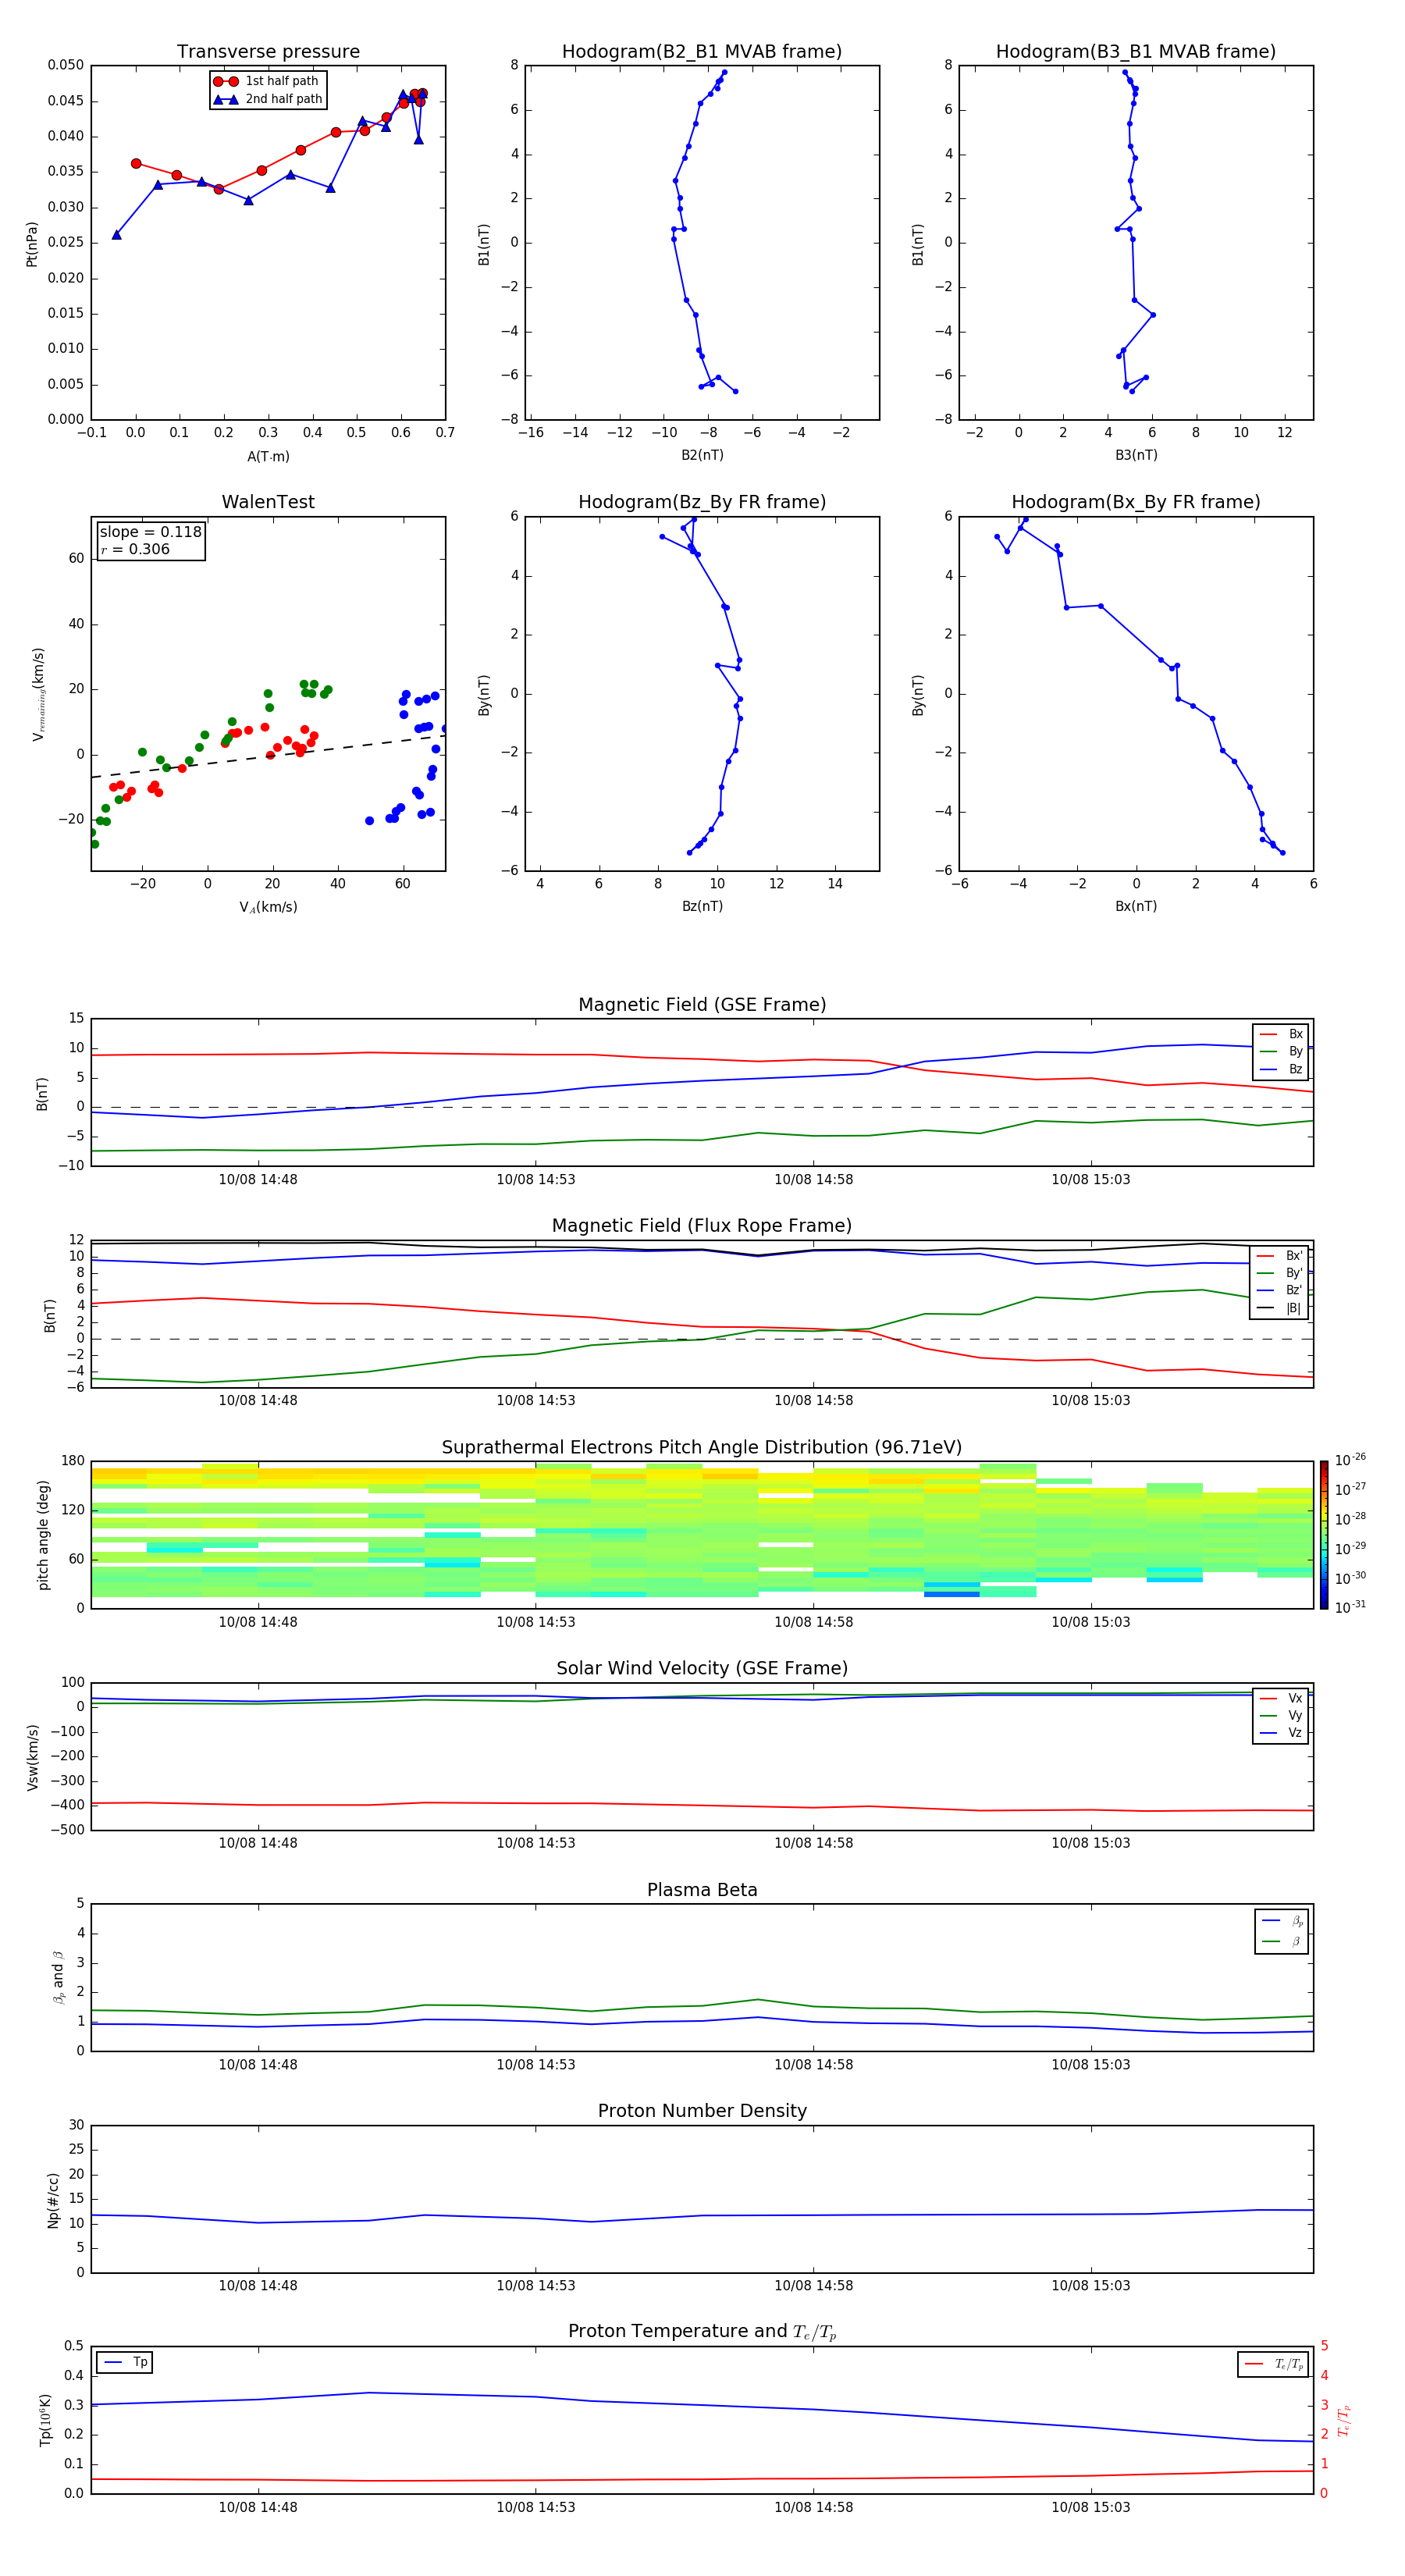Click the 'Bz(nT)' x-axis label

coord(702,906)
